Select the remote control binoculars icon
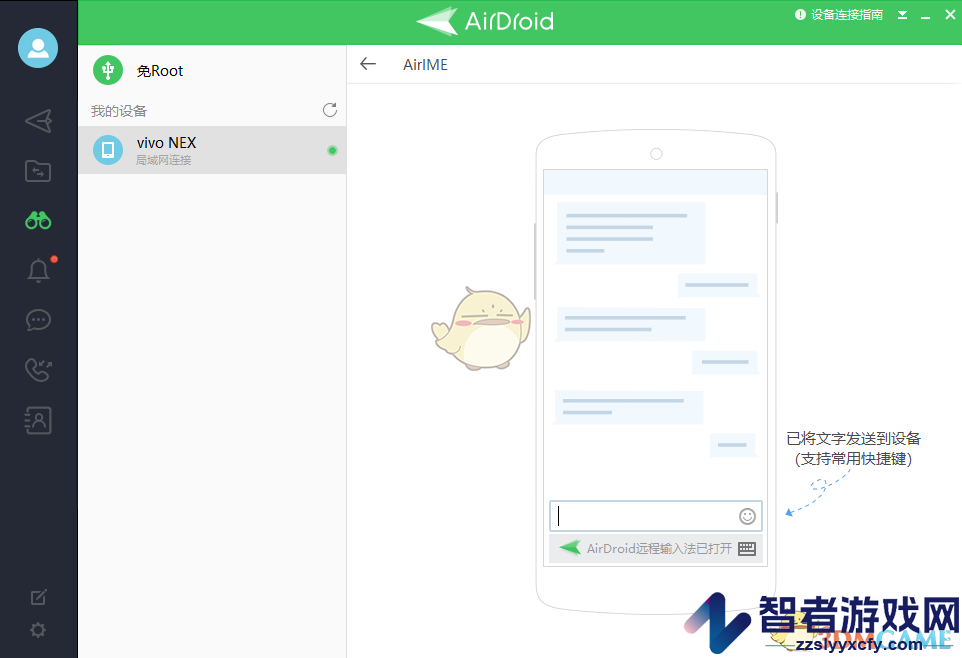The height and width of the screenshot is (658, 962). tap(38, 220)
